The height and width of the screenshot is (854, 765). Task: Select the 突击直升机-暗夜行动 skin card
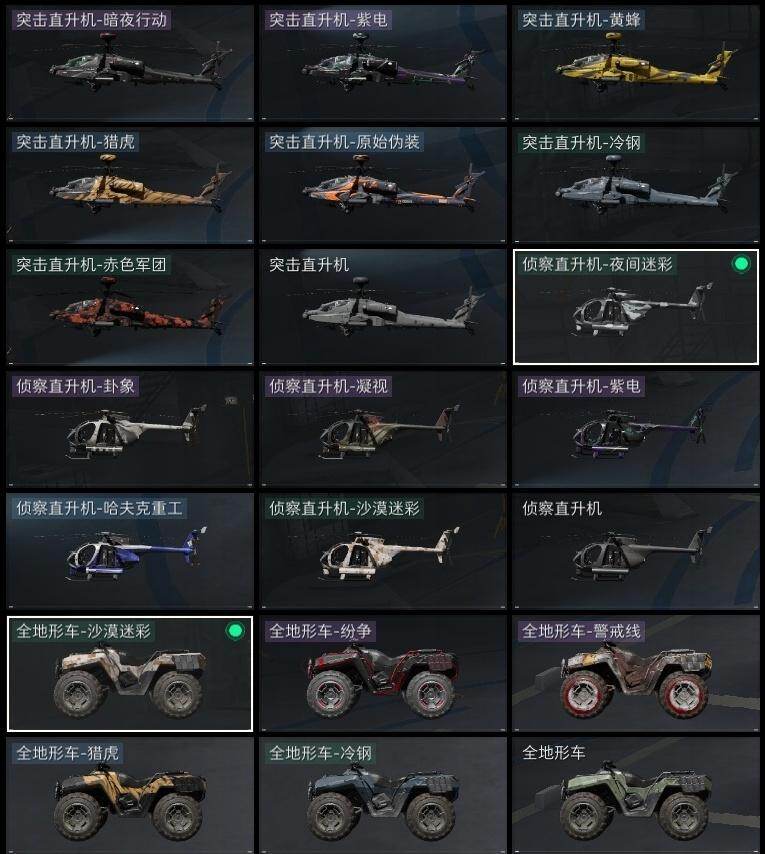[x=130, y=63]
